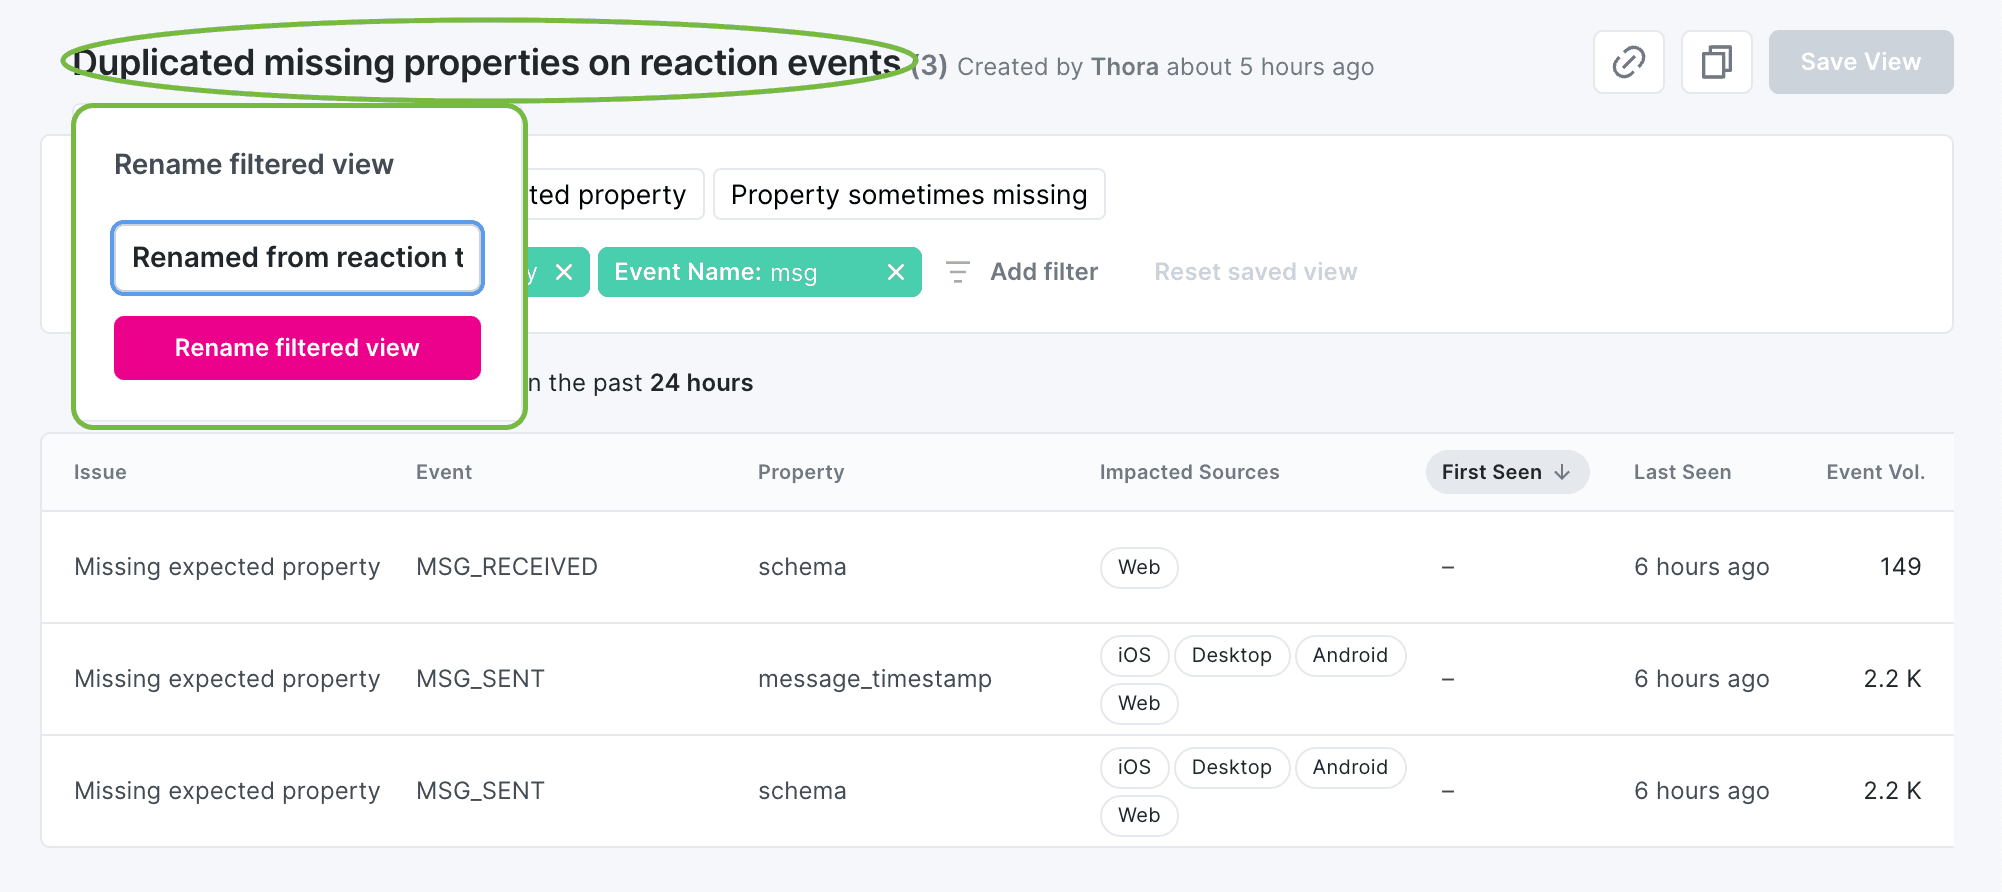Remove the Event Name msg filter
The width and height of the screenshot is (2002, 892).
coord(895,272)
